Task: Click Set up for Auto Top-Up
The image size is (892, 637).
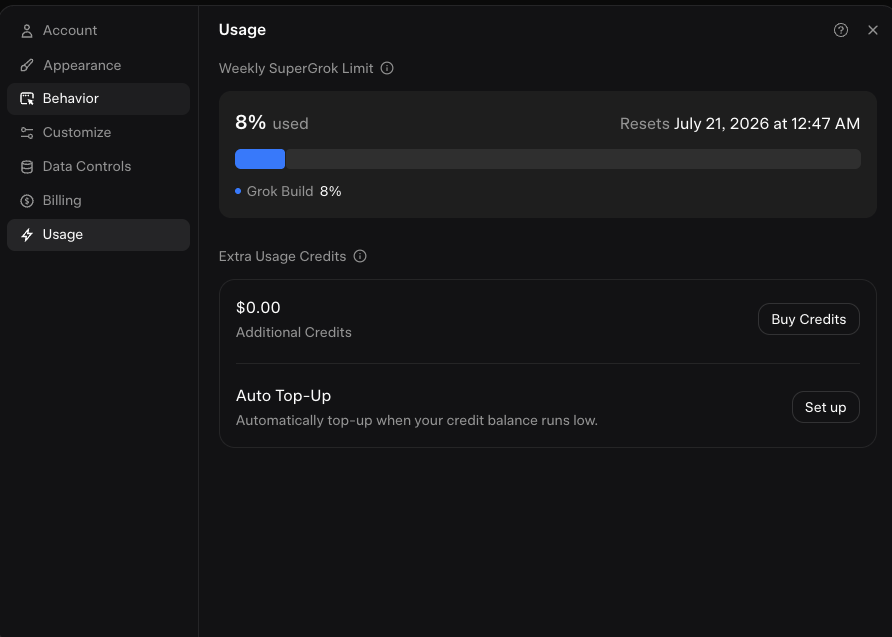Action: coord(825,407)
